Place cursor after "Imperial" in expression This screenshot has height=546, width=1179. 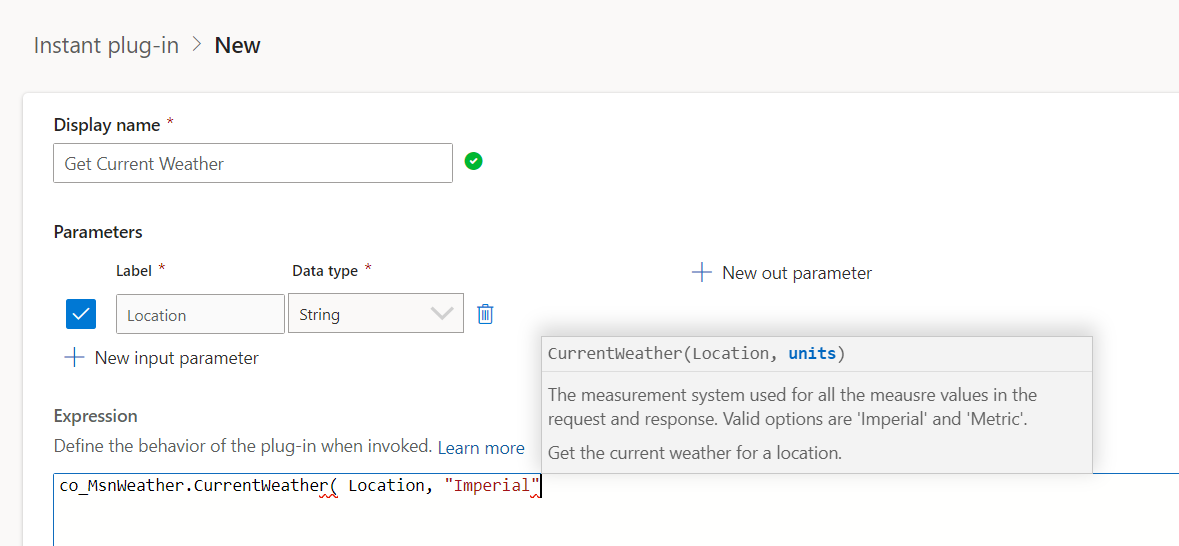(541, 486)
